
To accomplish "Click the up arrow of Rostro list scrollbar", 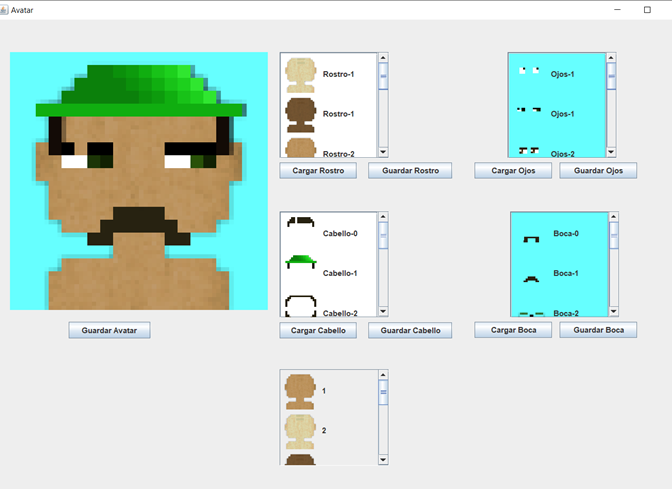I will (383, 57).
